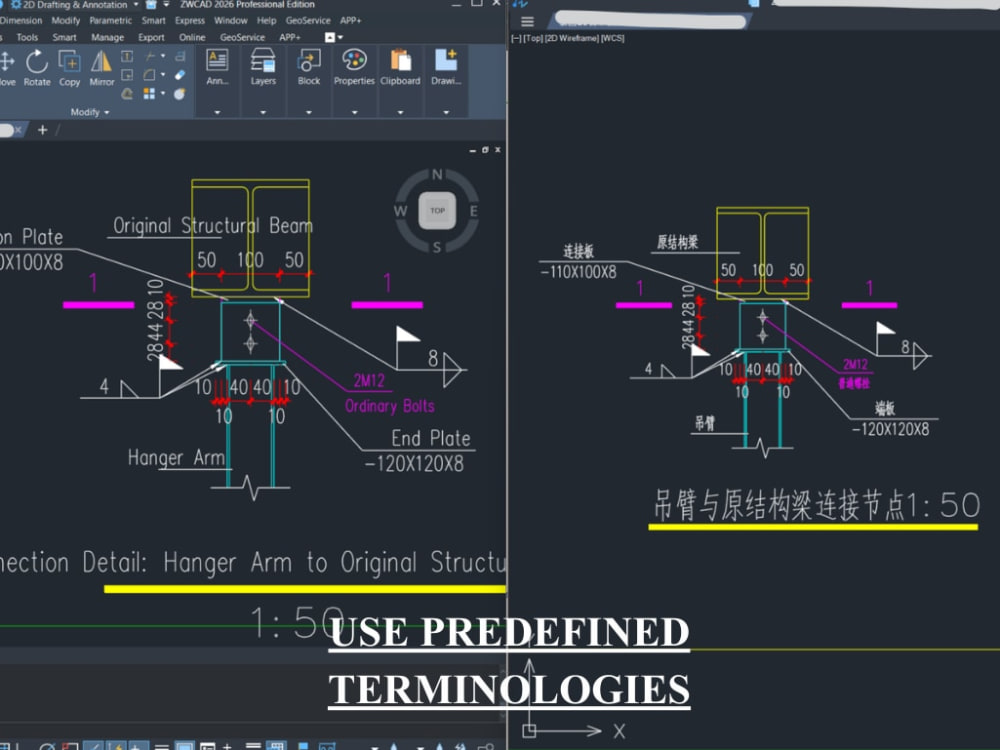The height and width of the screenshot is (750, 1000).
Task: Expand the Modify panel
Action: 89,112
